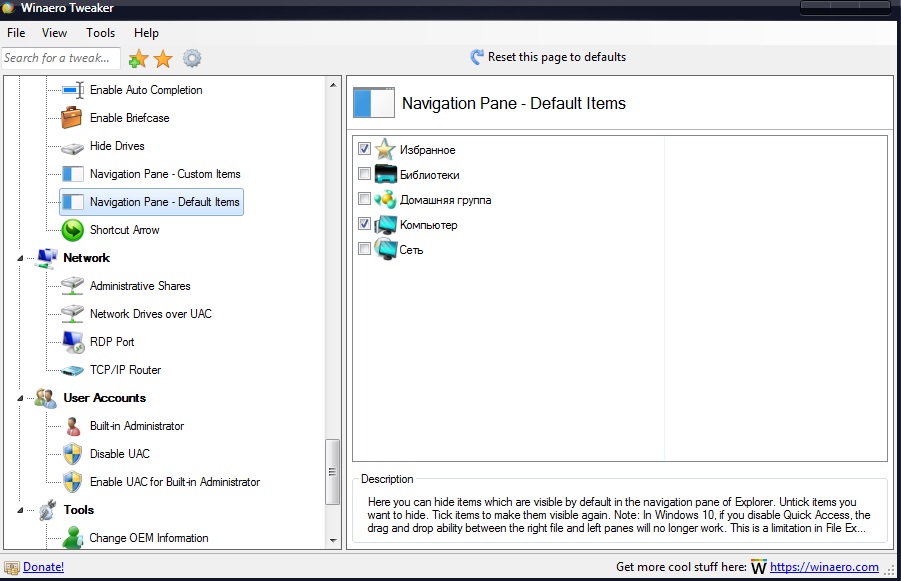Tick the Библиотеки checkbox
This screenshot has width=901, height=581.
[364, 174]
